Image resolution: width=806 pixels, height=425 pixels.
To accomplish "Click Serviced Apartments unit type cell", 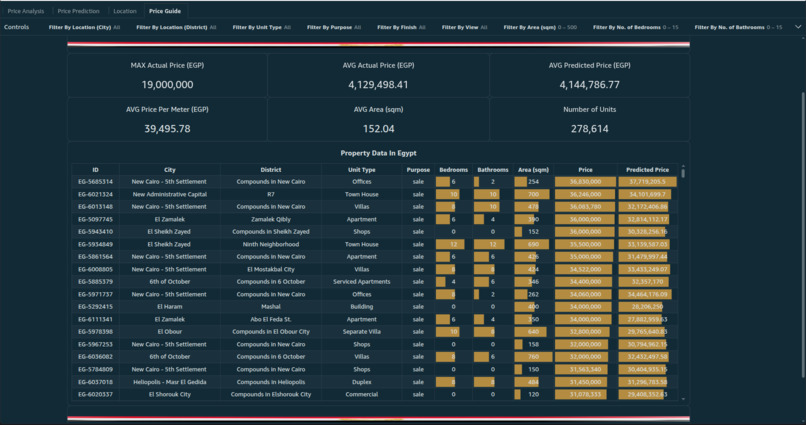I will tap(362, 282).
